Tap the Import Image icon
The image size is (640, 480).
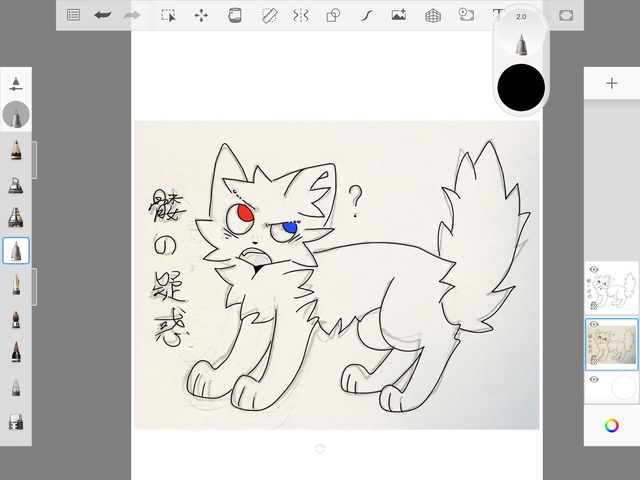point(399,15)
